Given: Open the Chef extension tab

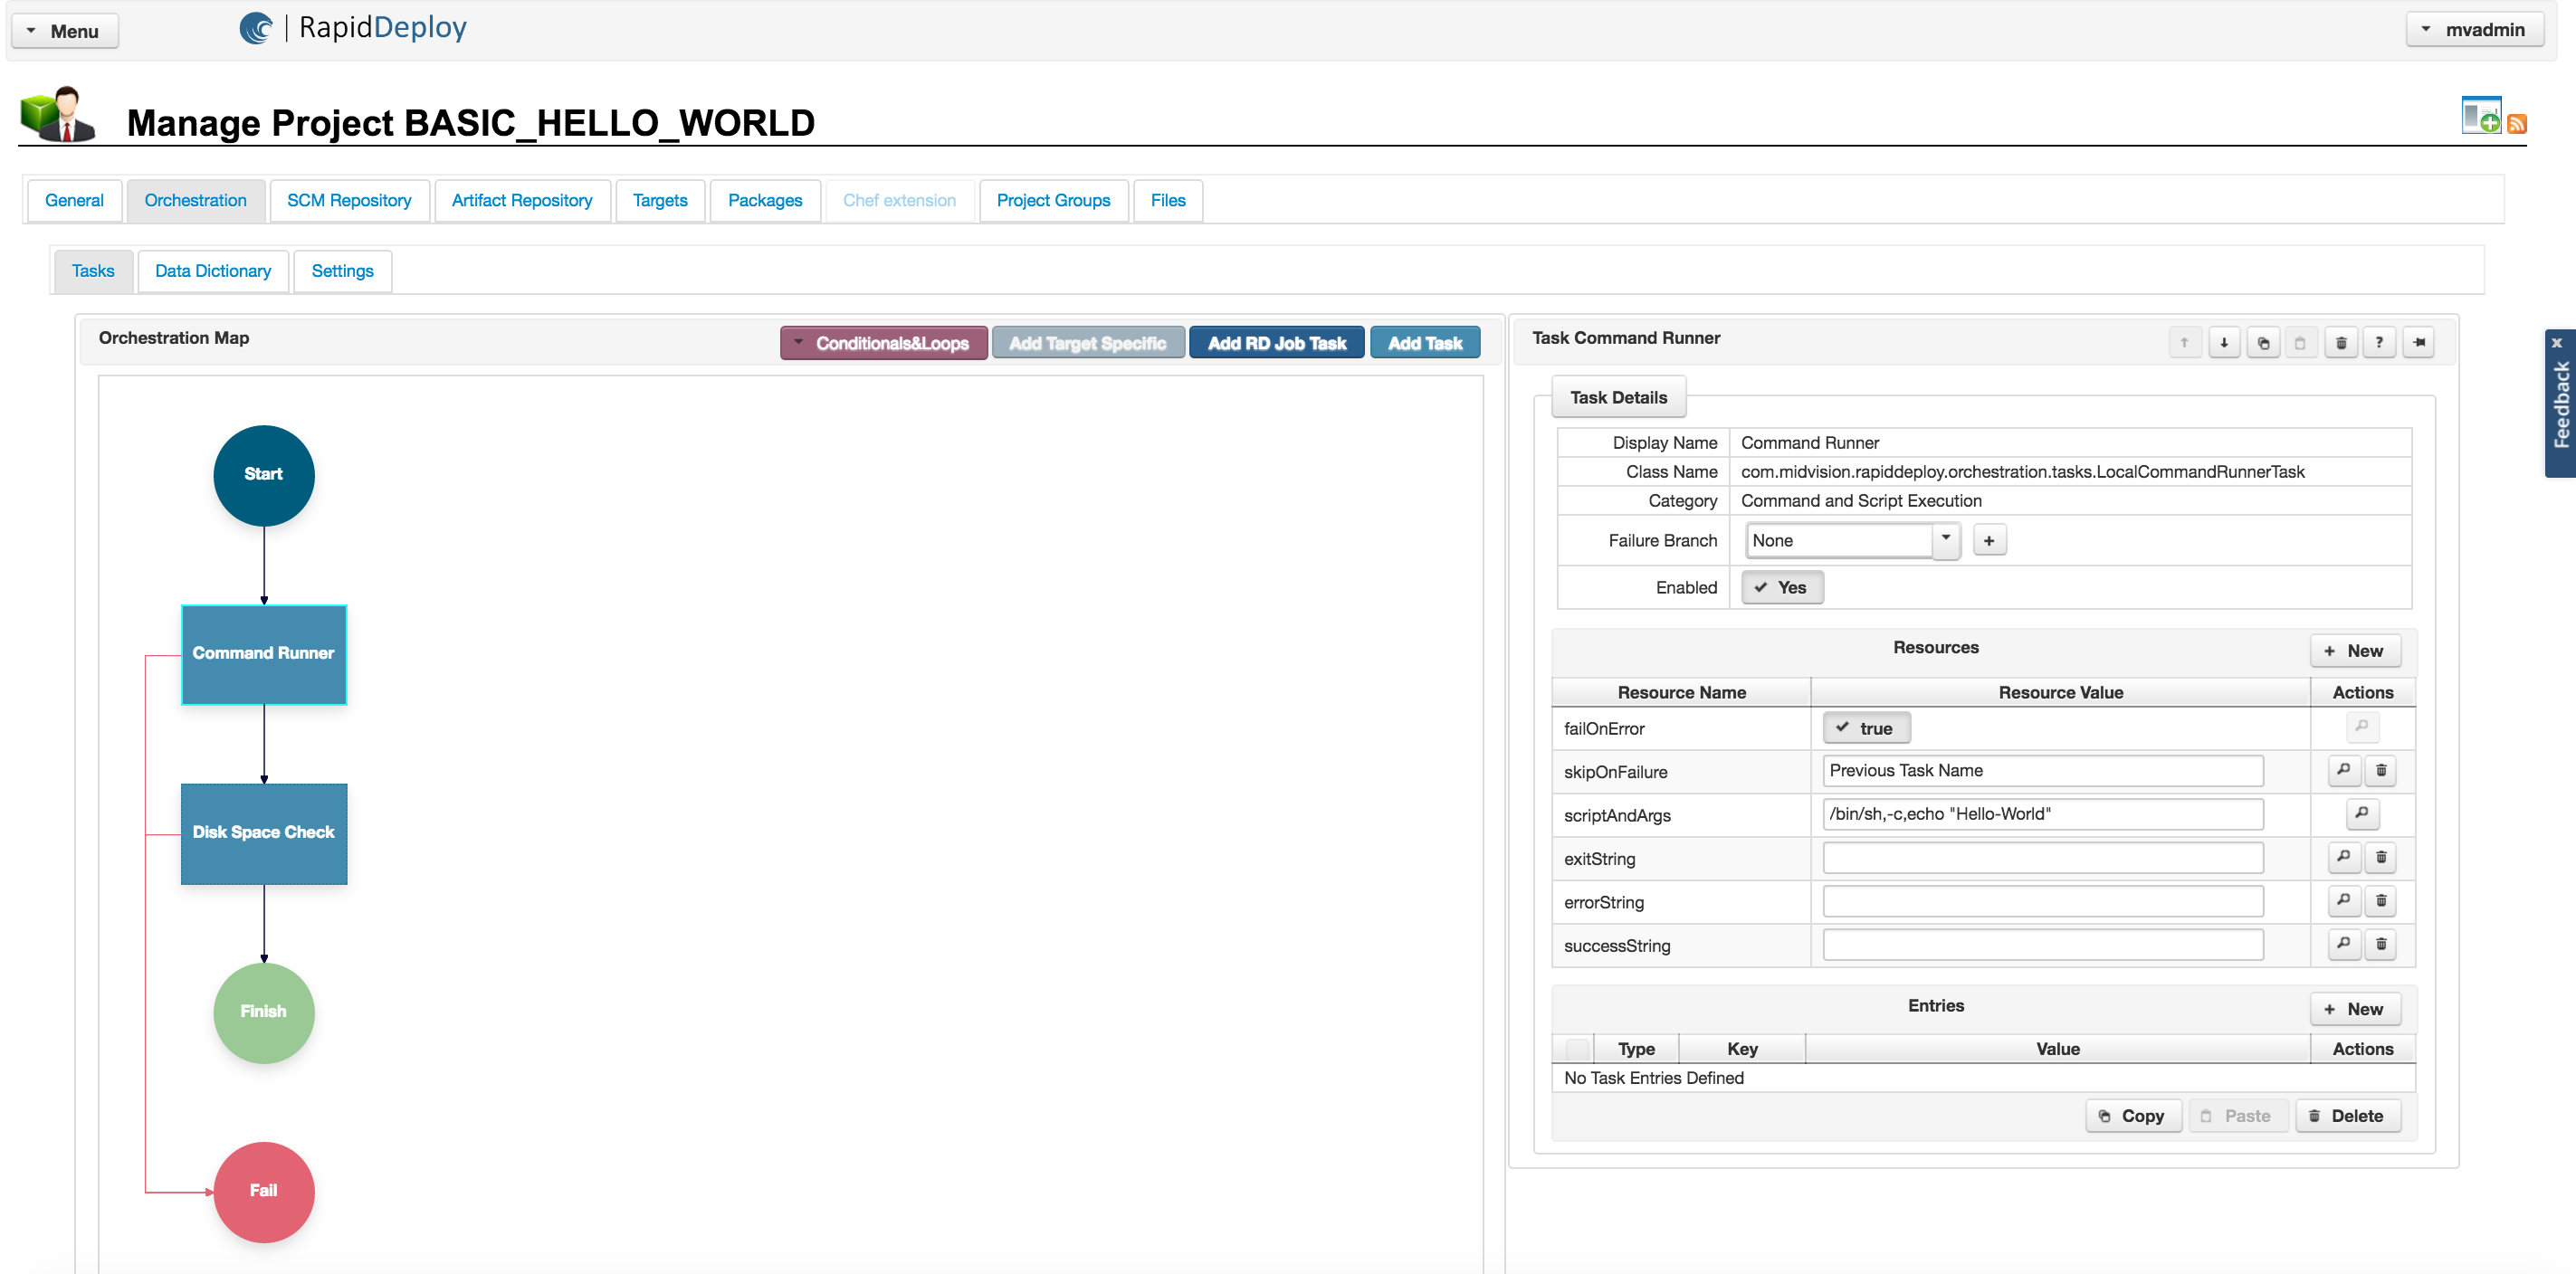Looking at the screenshot, I should coord(899,201).
